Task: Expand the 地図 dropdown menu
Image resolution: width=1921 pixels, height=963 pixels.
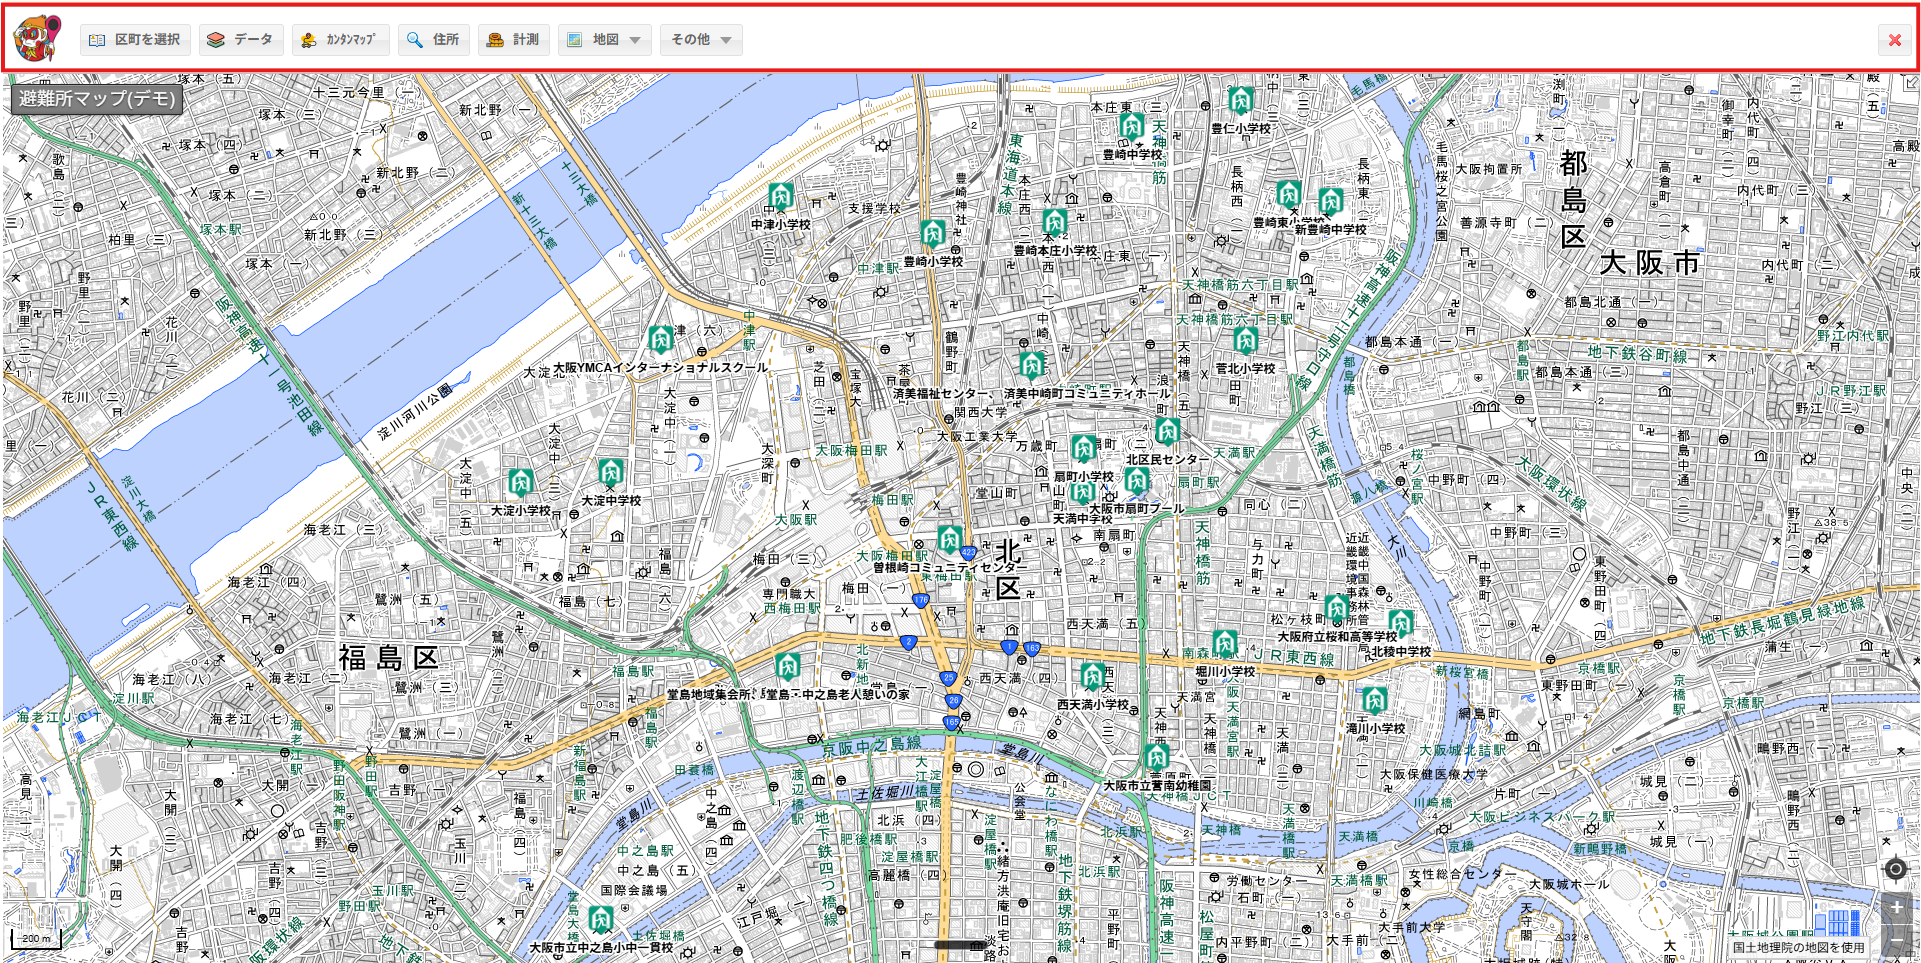Action: point(604,40)
